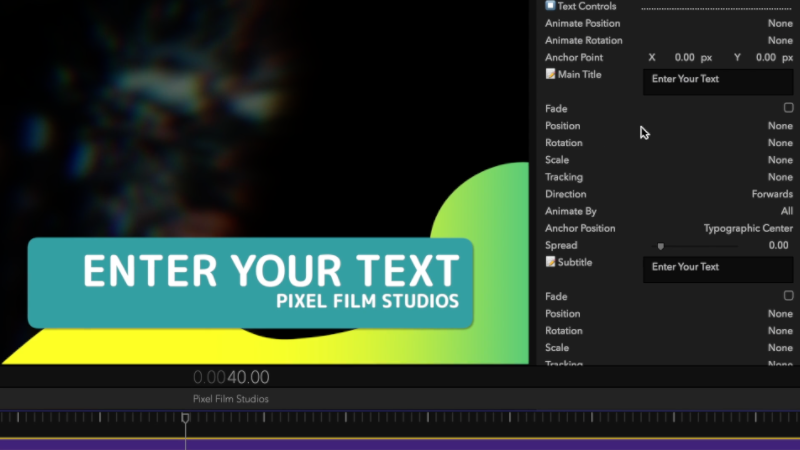Open Subtitle Scale dropdown

point(780,347)
